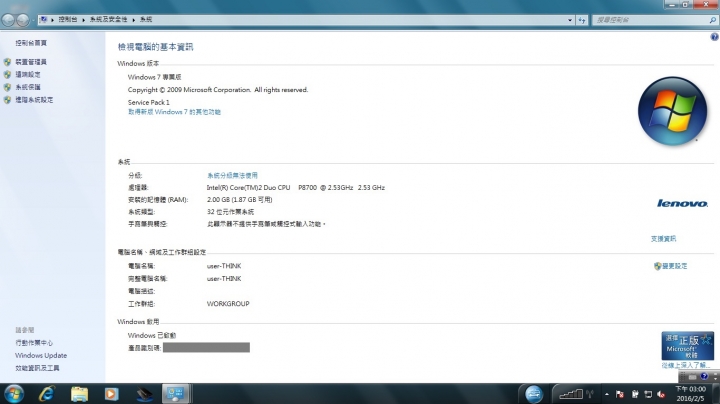Click the Show desktop strip at taskbar end
Image resolution: width=720 pixels, height=404 pixels.
715,394
